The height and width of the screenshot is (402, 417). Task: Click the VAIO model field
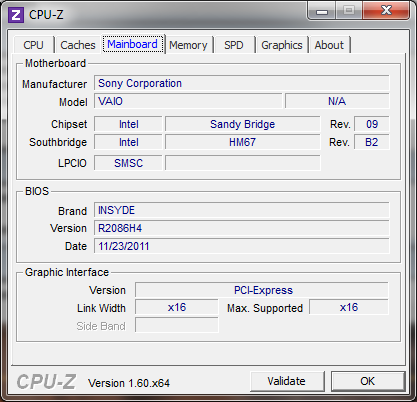[x=188, y=101]
